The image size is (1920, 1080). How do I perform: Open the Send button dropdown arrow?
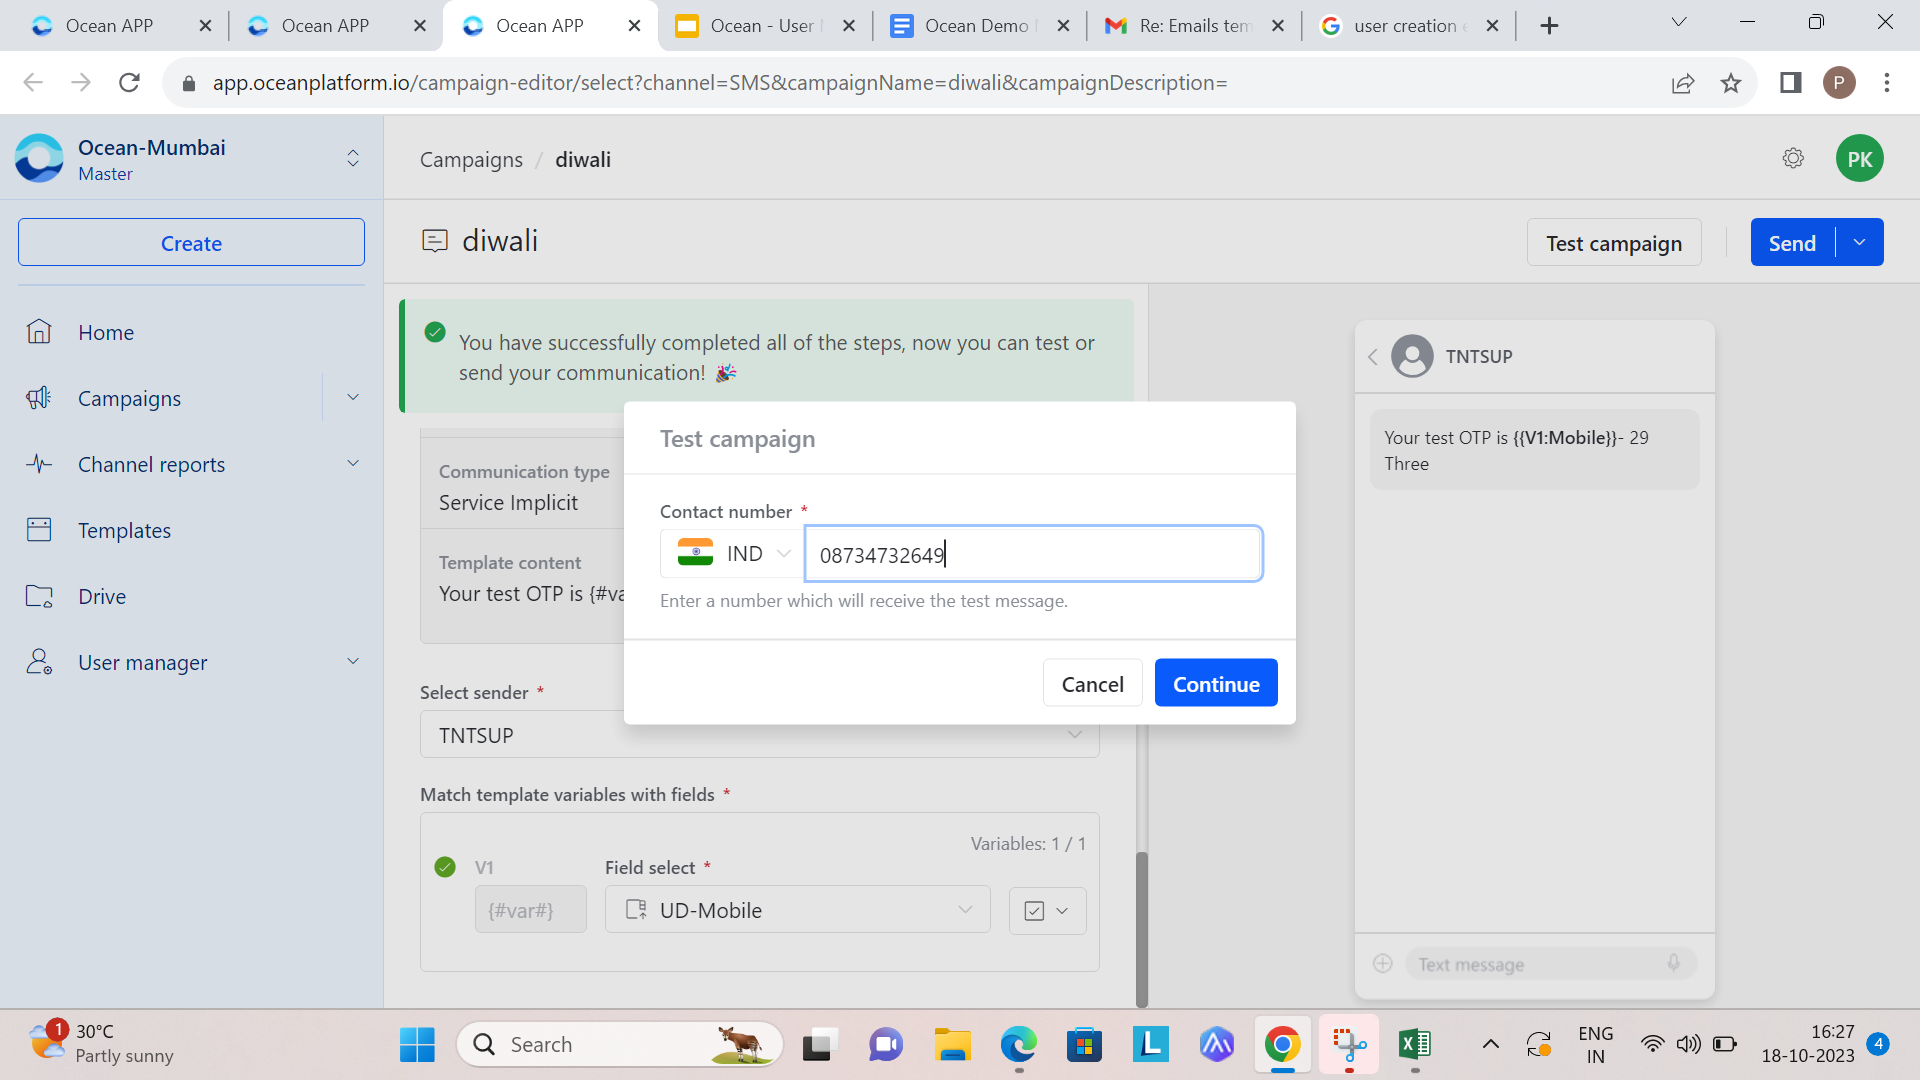coord(1859,243)
